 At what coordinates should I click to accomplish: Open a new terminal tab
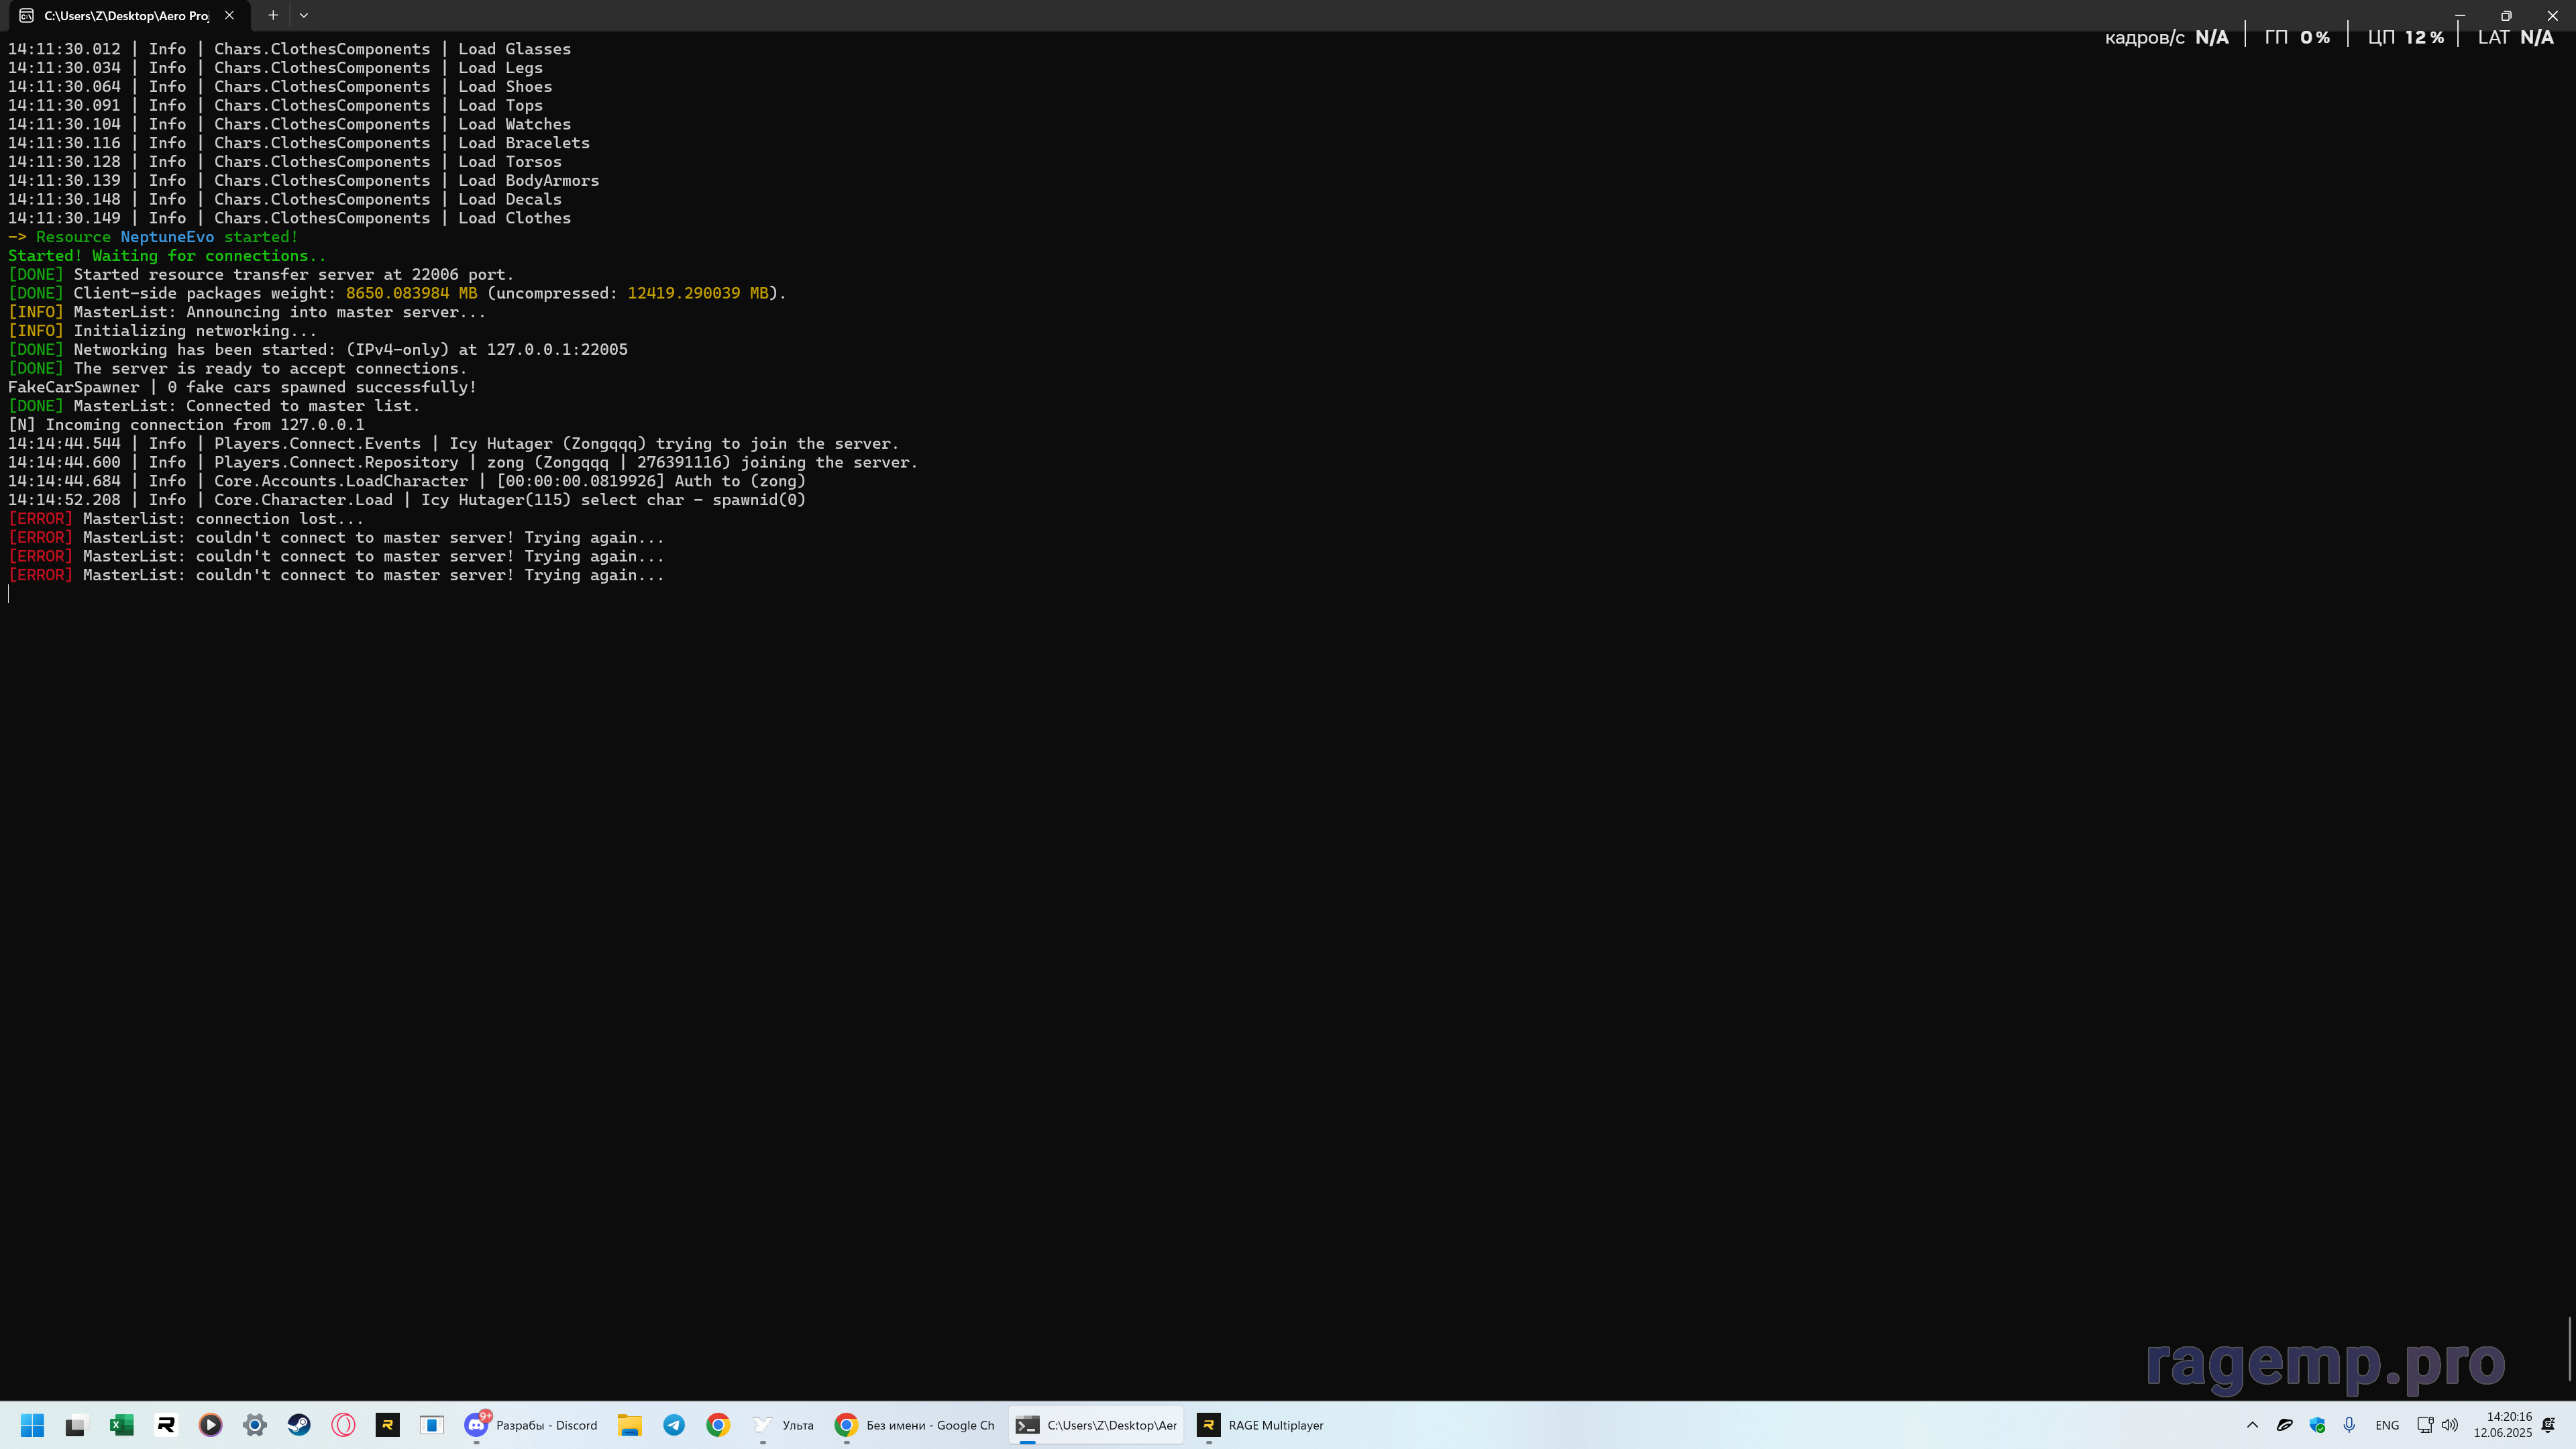[272, 15]
